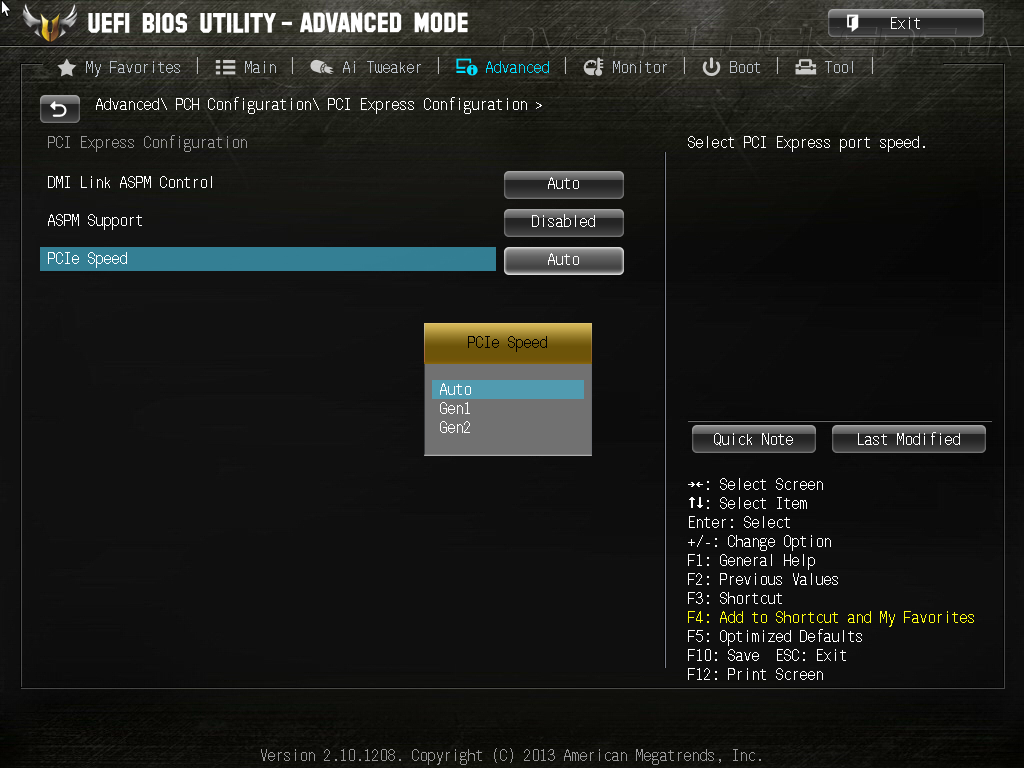Click the back arrow return icon

pyautogui.click(x=59, y=109)
